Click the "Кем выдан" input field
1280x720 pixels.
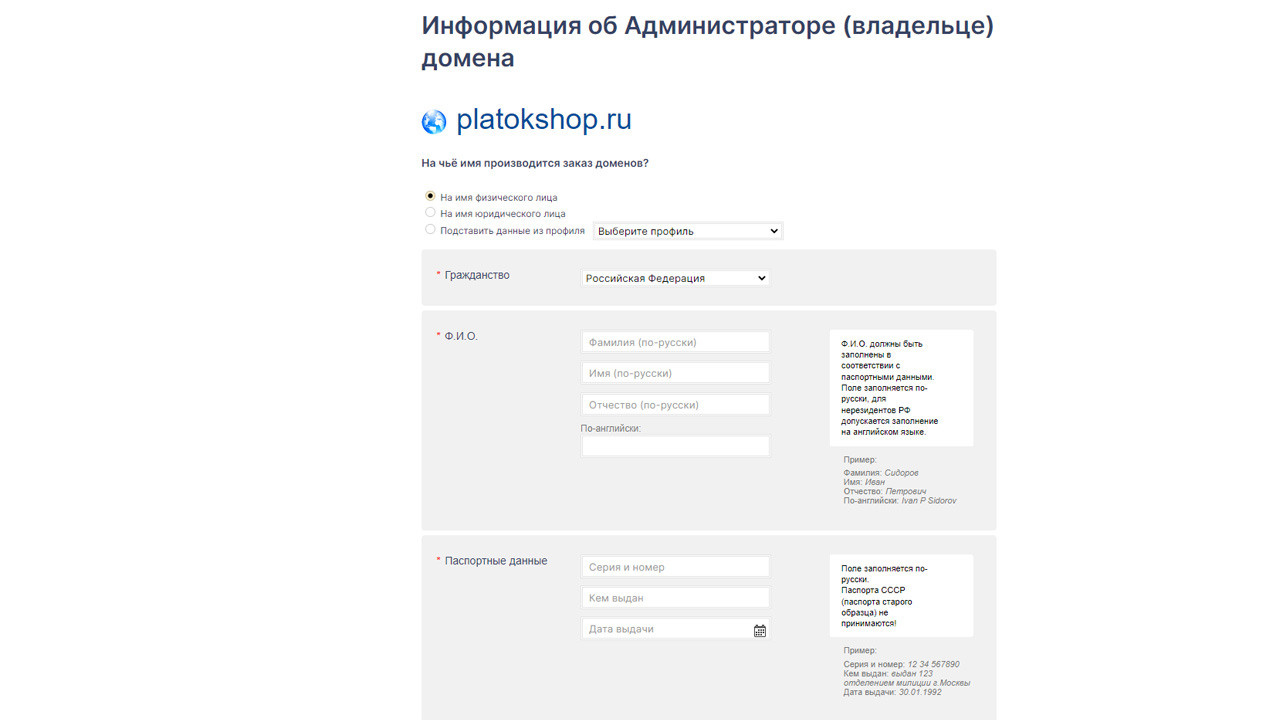coord(675,597)
